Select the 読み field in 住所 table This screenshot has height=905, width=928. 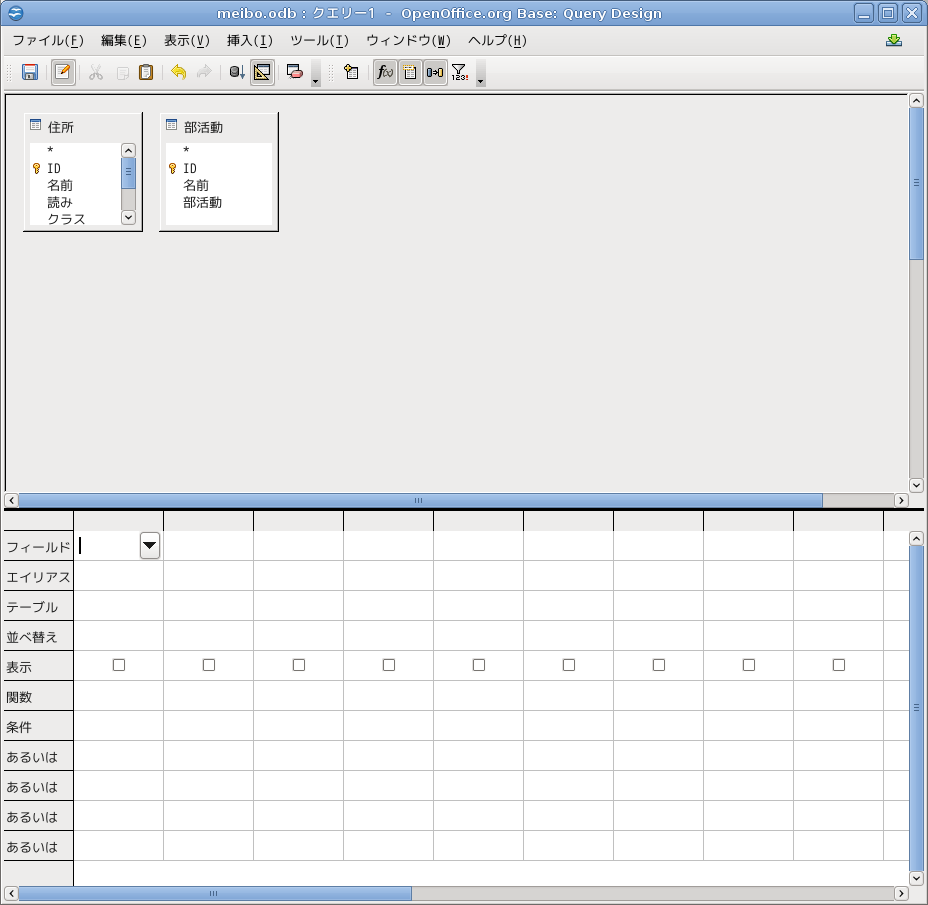[x=60, y=202]
